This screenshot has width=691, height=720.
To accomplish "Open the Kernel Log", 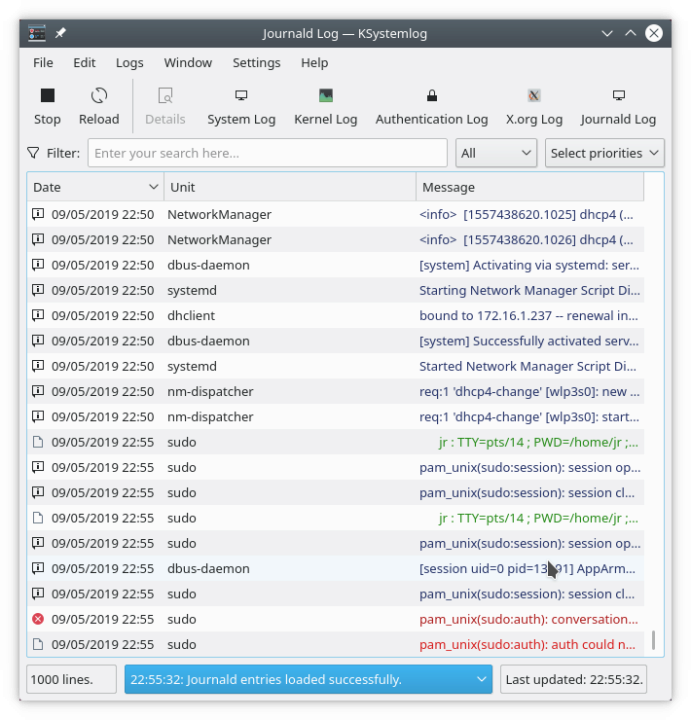I will pyautogui.click(x=325, y=106).
